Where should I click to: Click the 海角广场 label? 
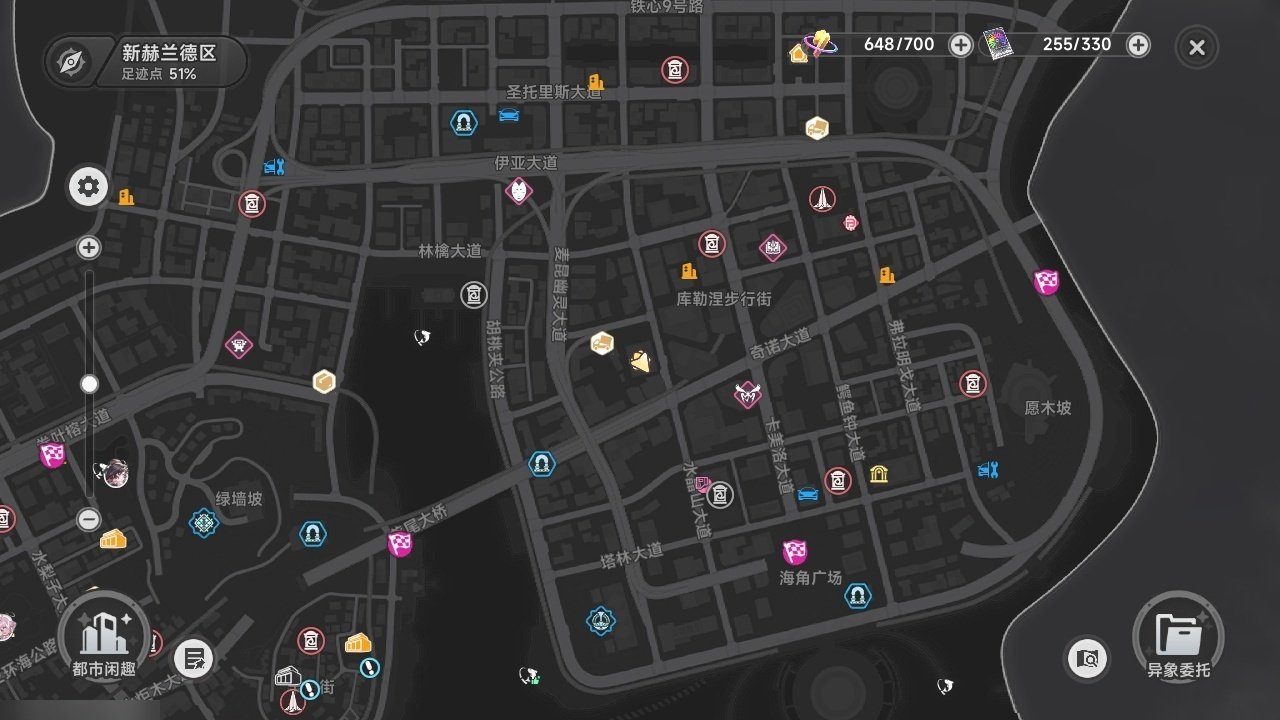810,578
